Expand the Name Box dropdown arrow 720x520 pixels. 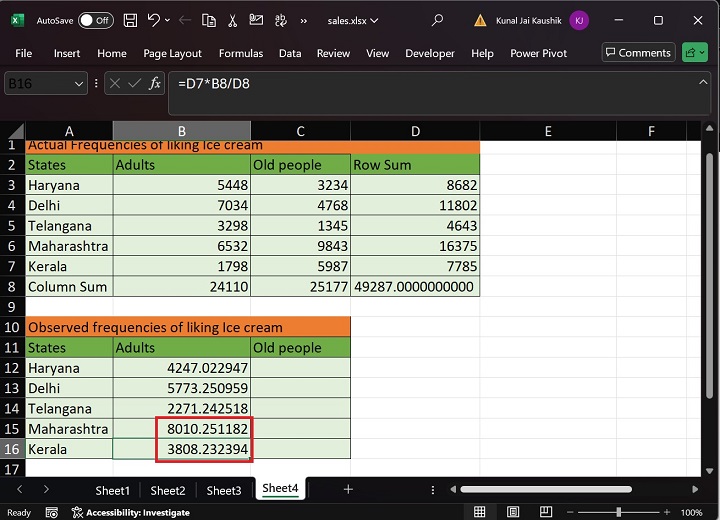coord(79,84)
